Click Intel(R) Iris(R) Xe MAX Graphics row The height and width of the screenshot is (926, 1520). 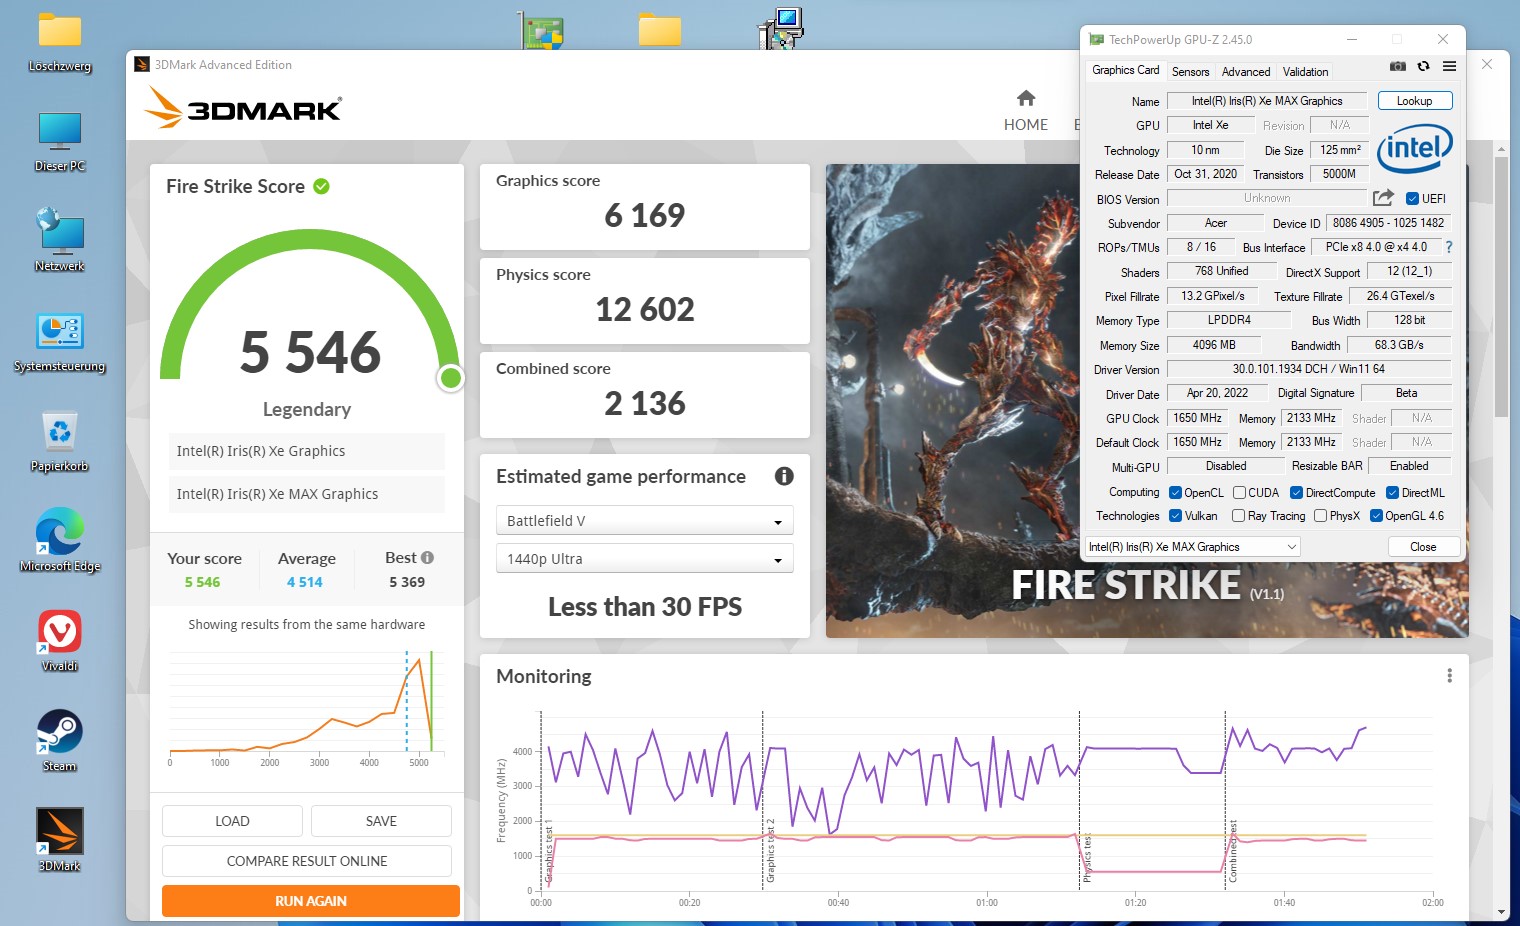tap(307, 494)
